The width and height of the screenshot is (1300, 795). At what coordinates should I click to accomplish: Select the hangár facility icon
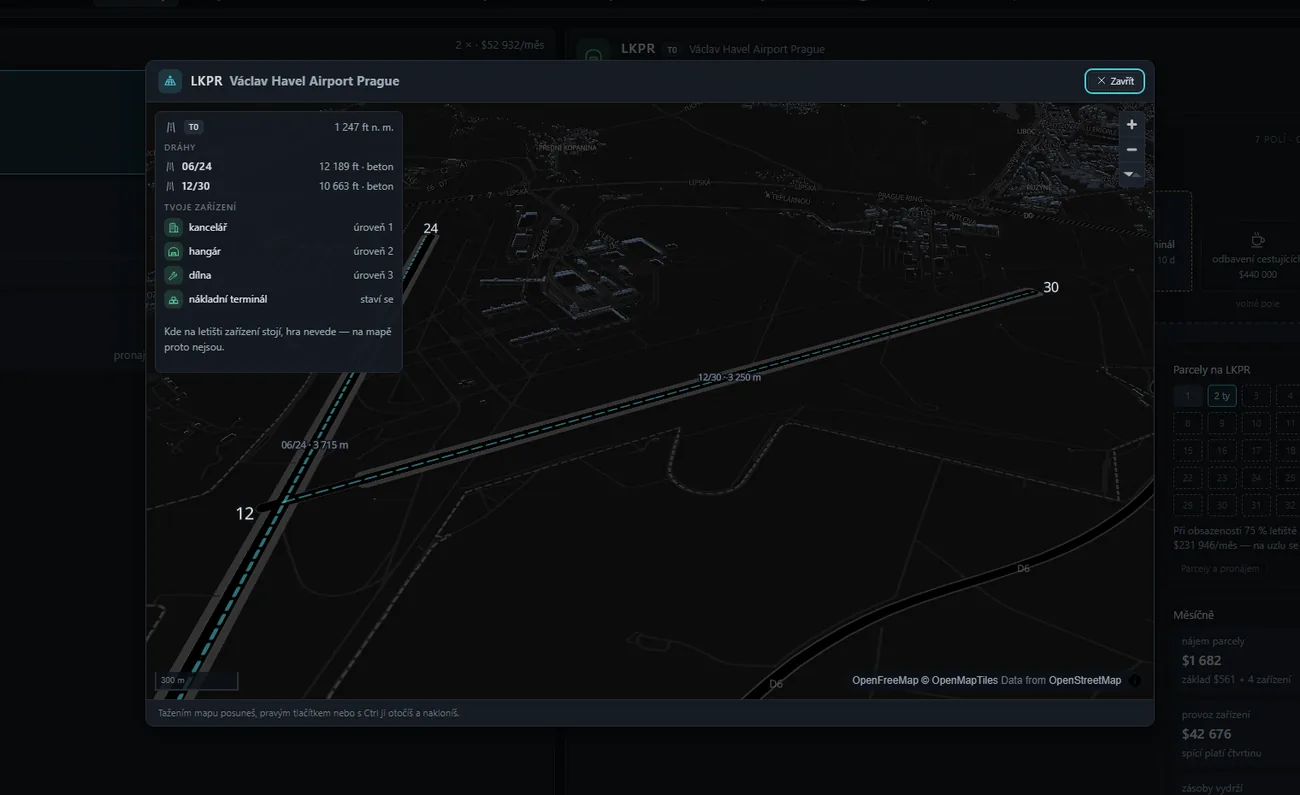(x=173, y=252)
